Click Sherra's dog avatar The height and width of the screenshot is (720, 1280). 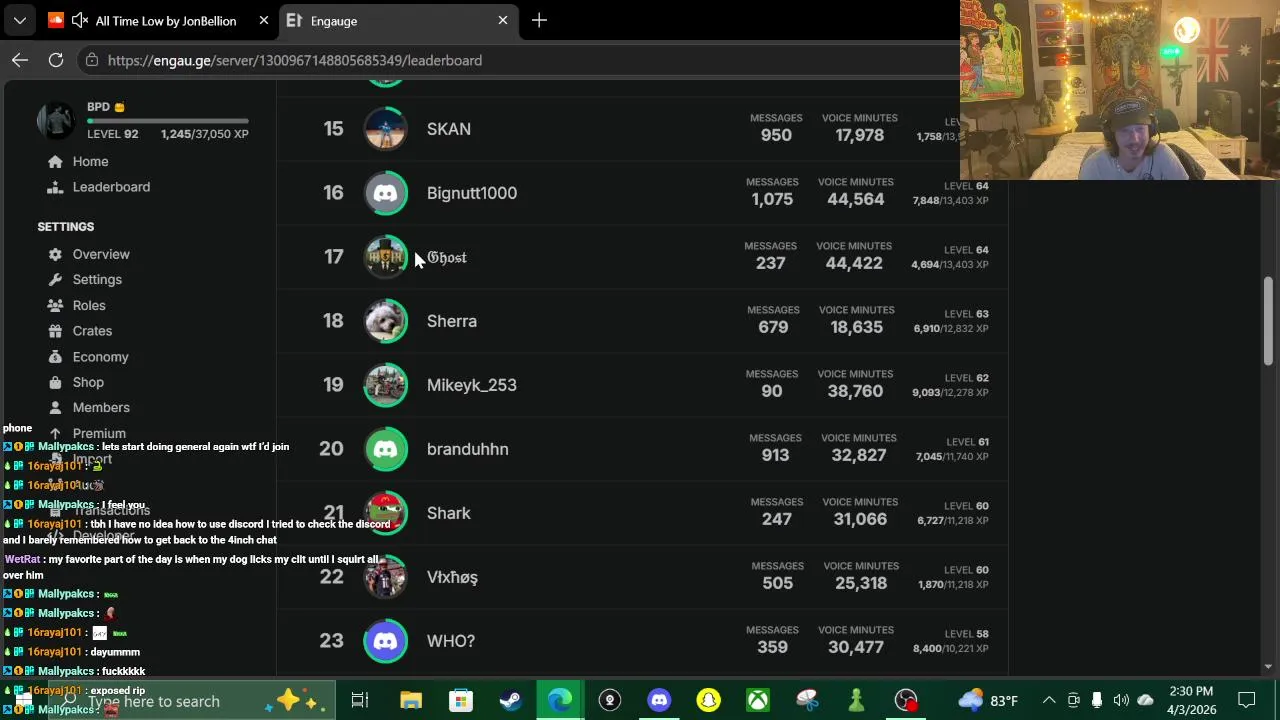coord(385,321)
